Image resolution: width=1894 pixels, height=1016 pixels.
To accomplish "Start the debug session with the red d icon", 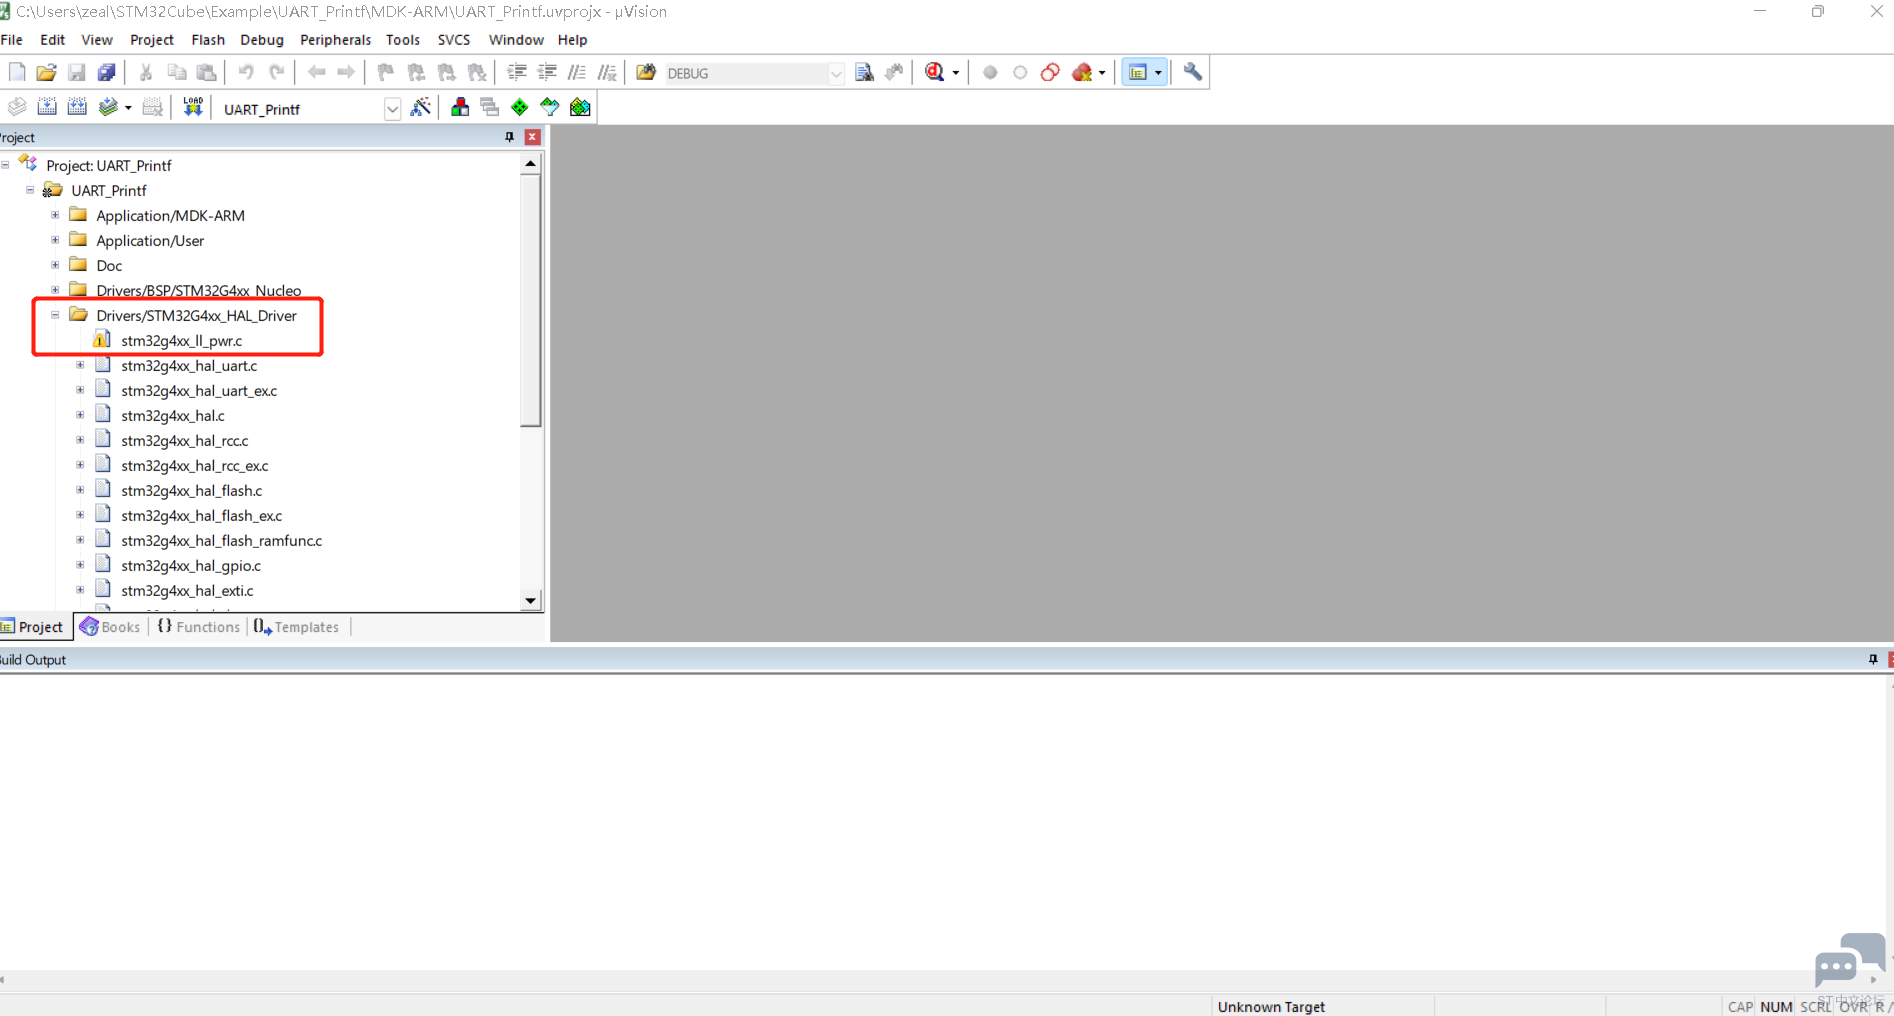I will (935, 72).
